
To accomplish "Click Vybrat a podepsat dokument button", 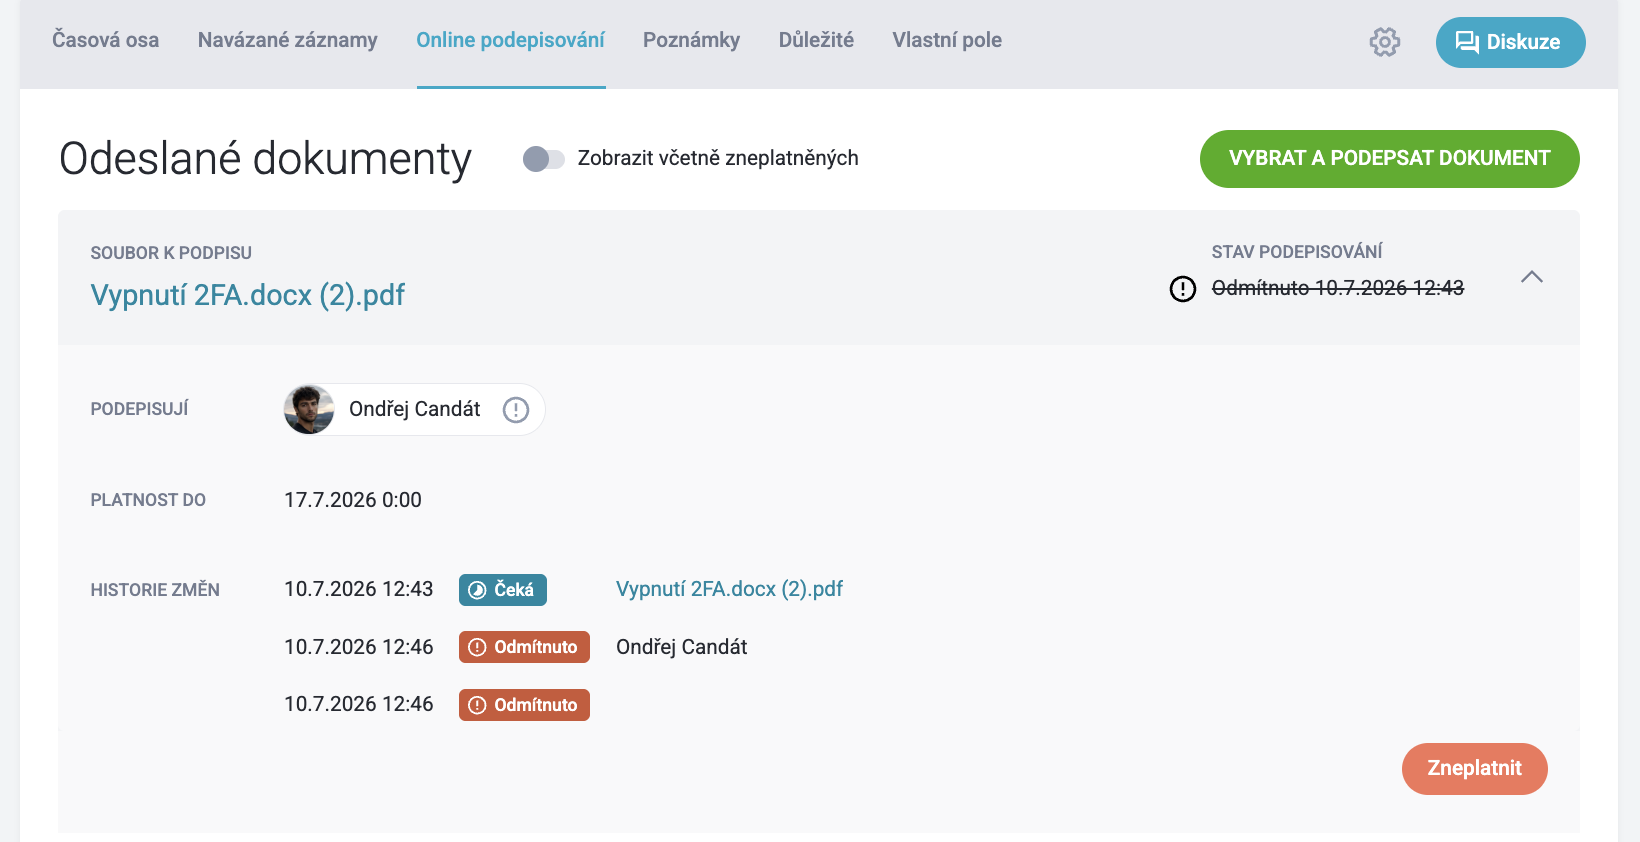I will pyautogui.click(x=1390, y=159).
